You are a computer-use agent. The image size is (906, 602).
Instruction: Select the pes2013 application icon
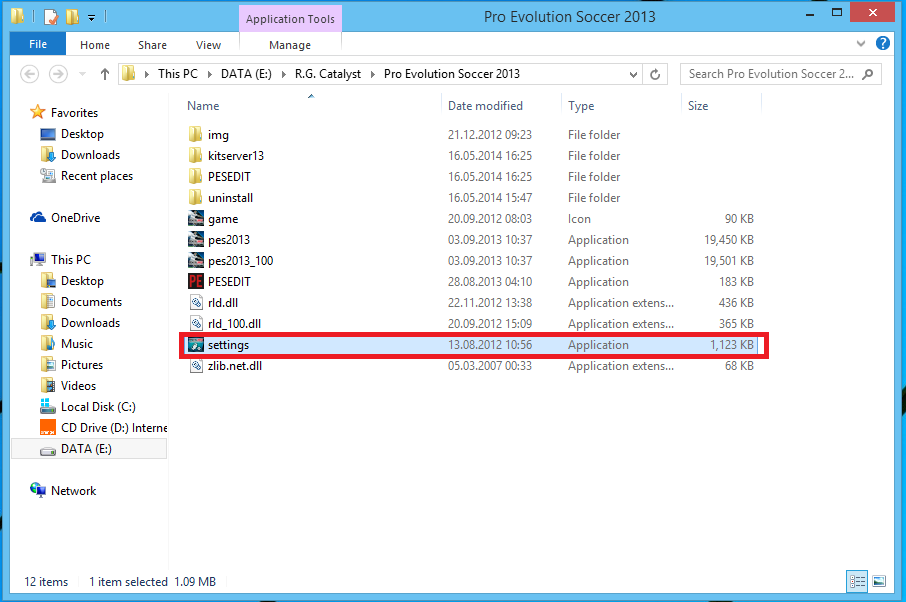pyautogui.click(x=196, y=240)
